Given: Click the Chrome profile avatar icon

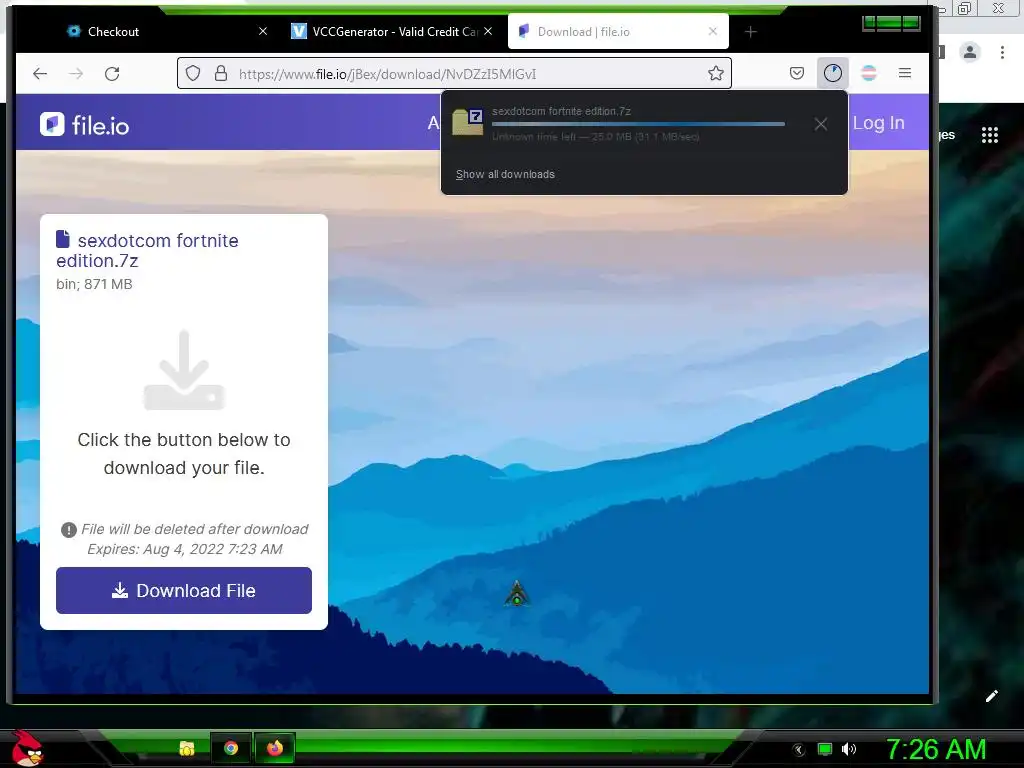Looking at the screenshot, I should [x=970, y=52].
